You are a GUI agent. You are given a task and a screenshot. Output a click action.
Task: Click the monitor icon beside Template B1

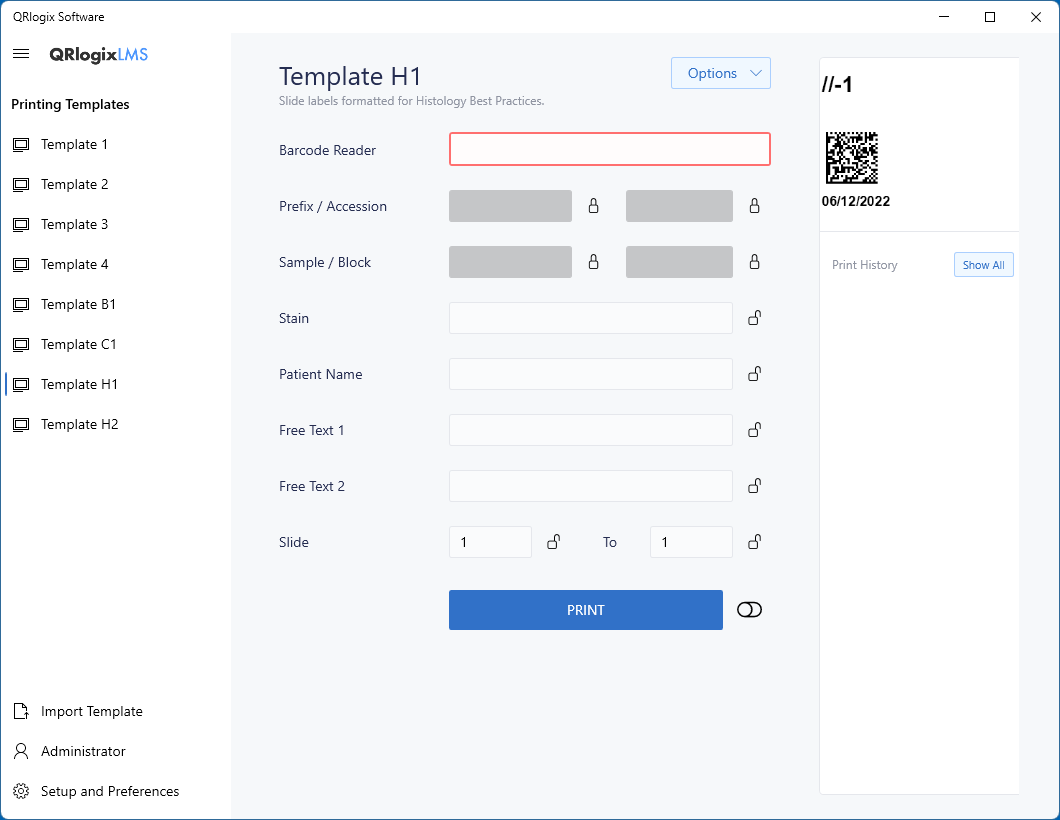pyautogui.click(x=21, y=304)
